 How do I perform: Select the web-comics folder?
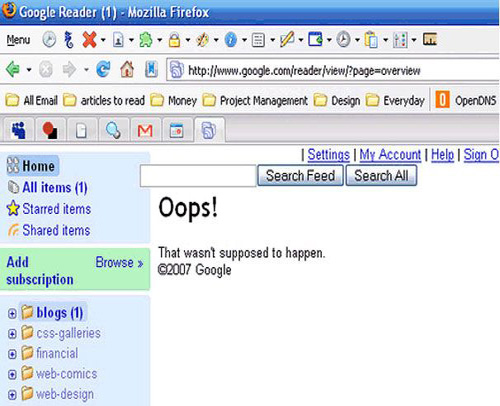pos(59,374)
